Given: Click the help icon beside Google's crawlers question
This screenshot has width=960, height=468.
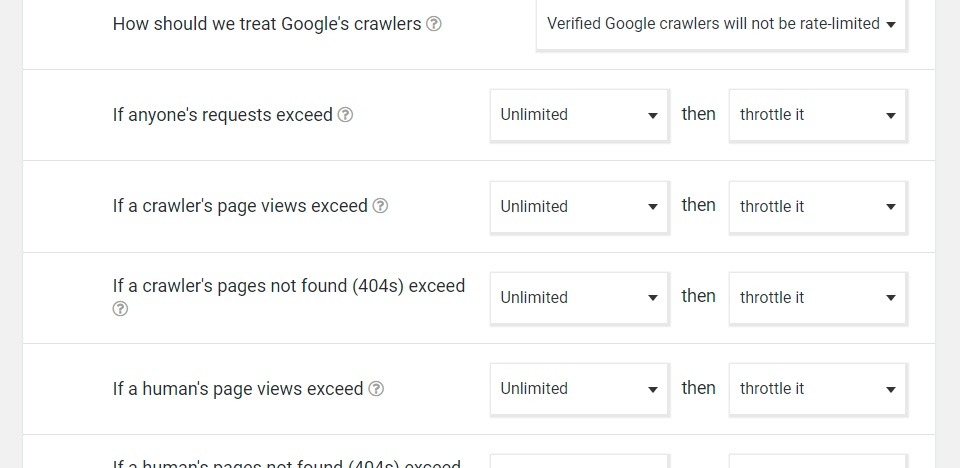Looking at the screenshot, I should pos(433,24).
